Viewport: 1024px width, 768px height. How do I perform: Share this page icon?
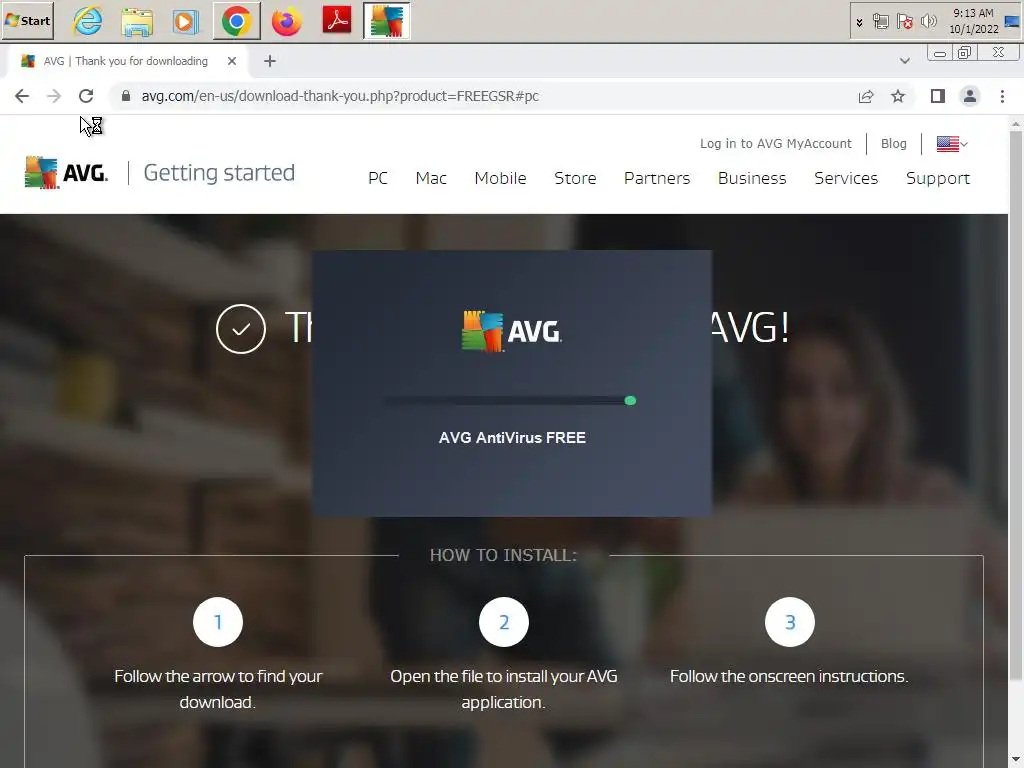click(x=866, y=96)
